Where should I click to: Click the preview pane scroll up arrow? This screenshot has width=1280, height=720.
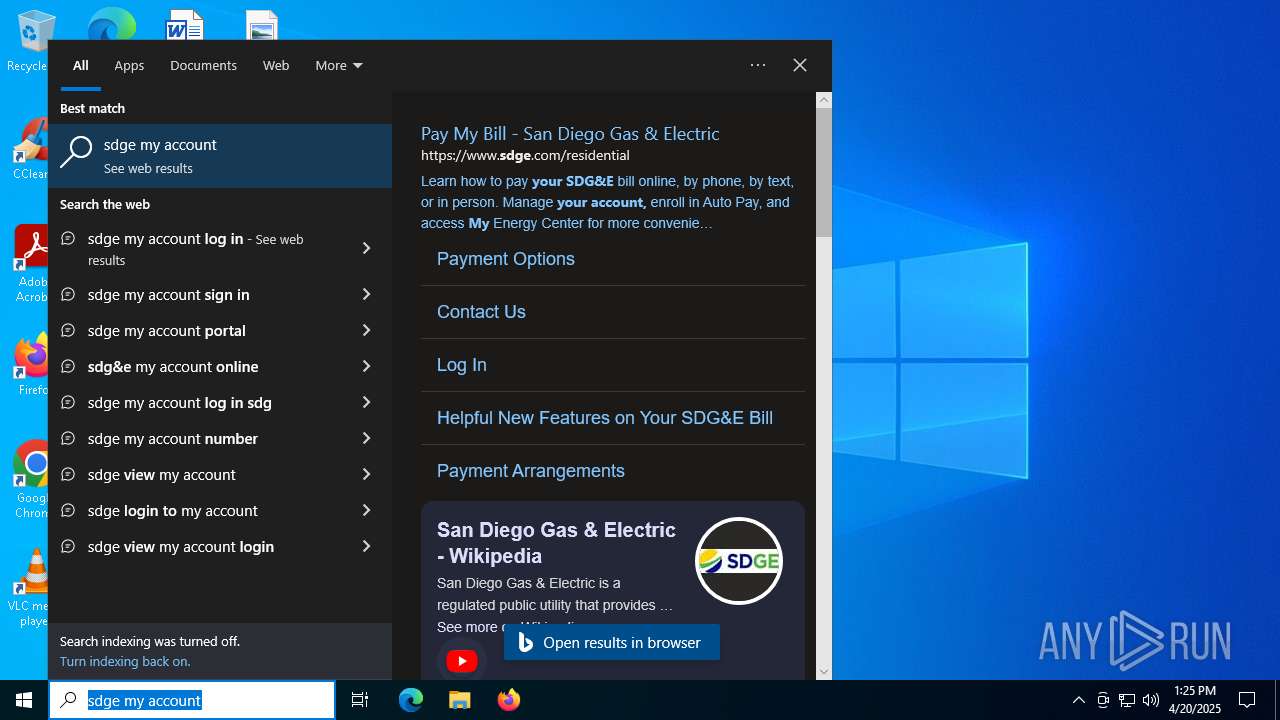click(x=824, y=100)
